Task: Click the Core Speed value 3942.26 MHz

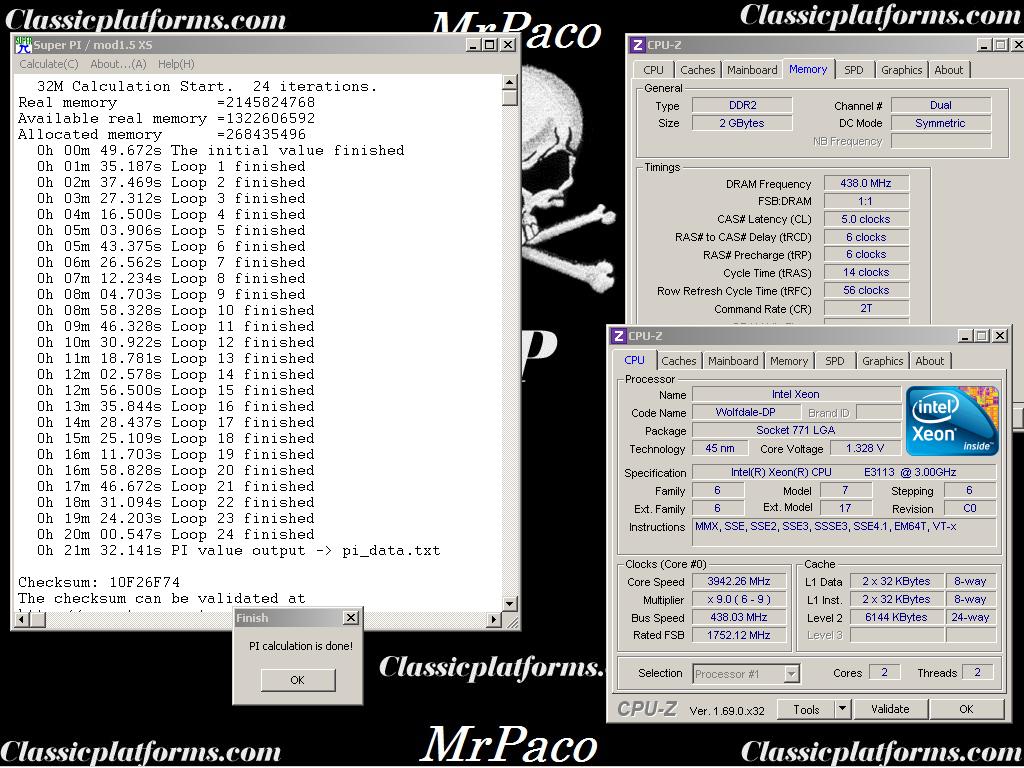Action: (739, 581)
